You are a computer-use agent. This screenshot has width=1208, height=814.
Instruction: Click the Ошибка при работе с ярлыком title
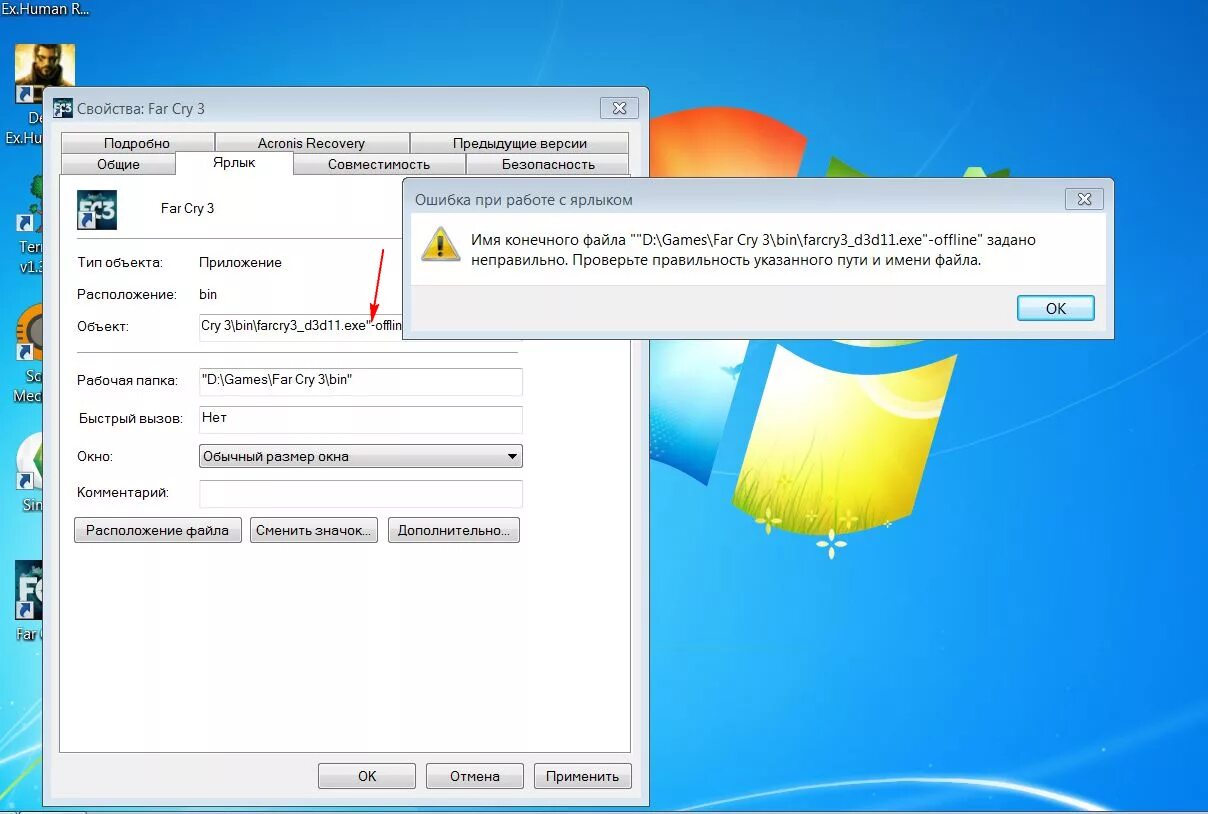tap(524, 200)
